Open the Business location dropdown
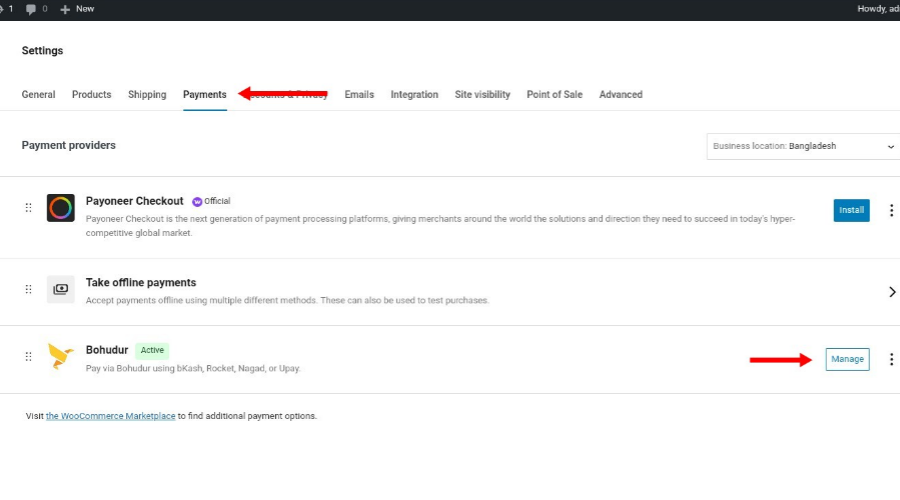This screenshot has width=900, height=500. click(803, 146)
